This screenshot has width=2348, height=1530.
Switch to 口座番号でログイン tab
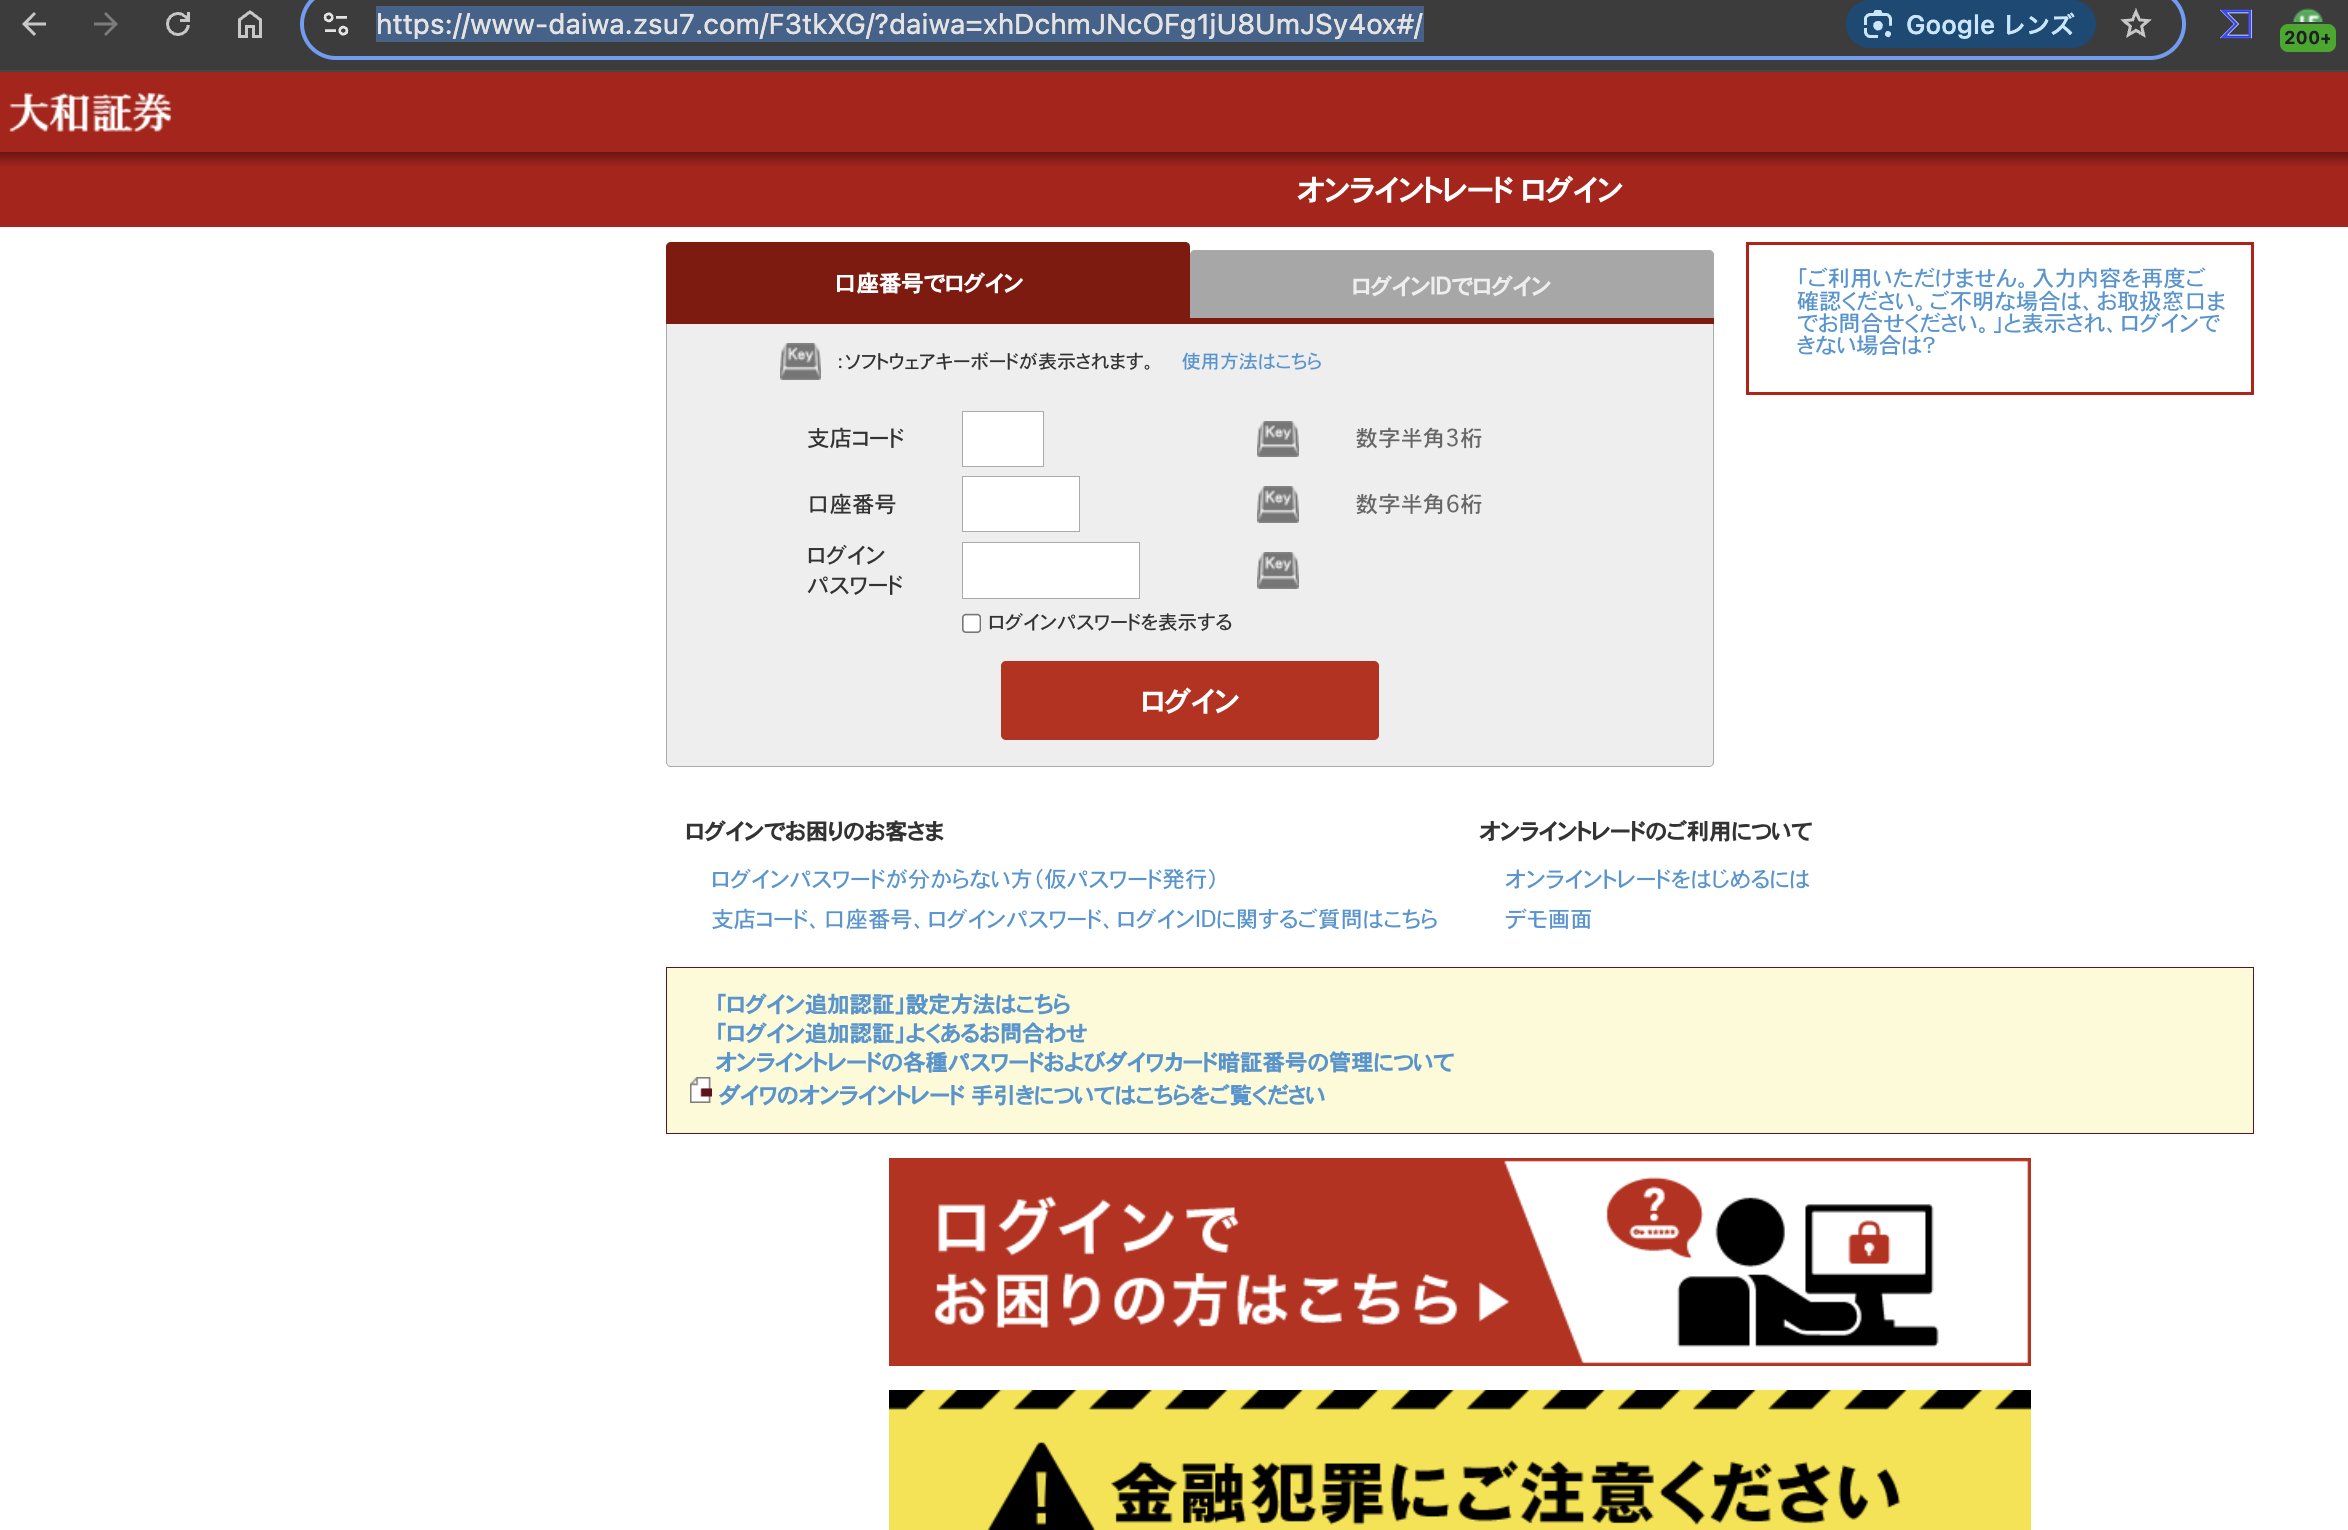click(928, 283)
